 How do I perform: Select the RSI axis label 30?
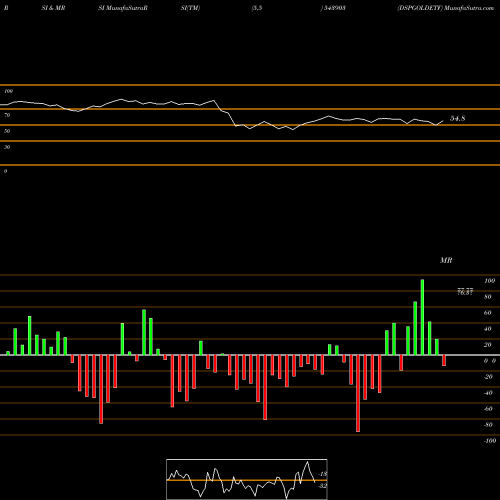7,147
